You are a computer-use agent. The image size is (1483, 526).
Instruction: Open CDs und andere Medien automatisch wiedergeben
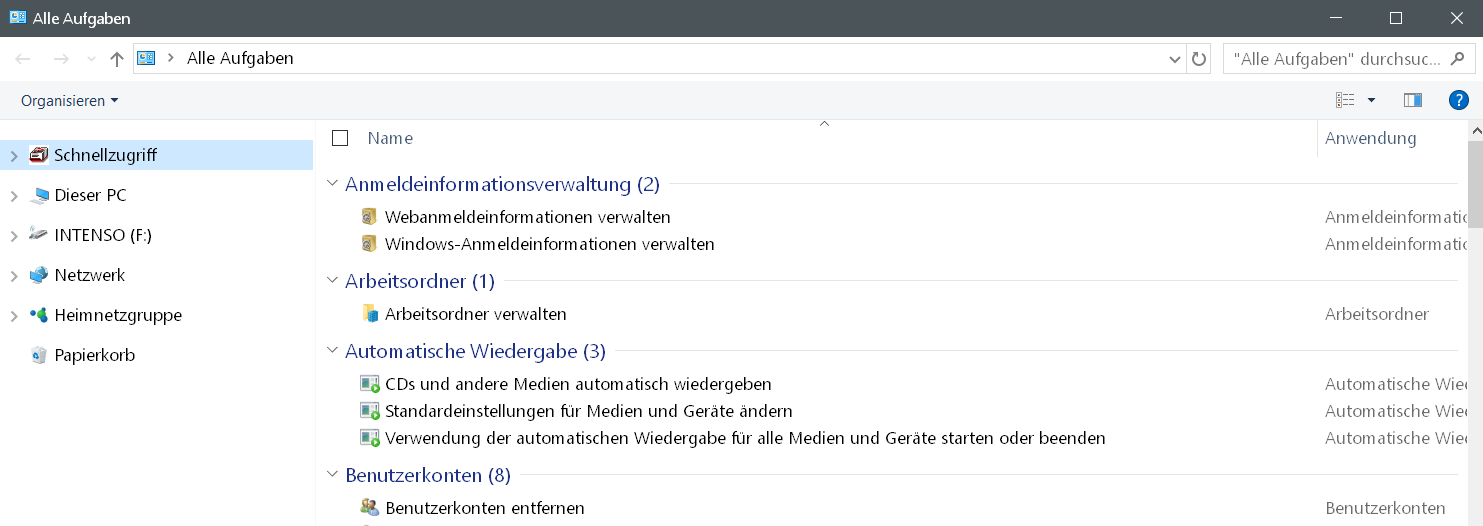(578, 384)
